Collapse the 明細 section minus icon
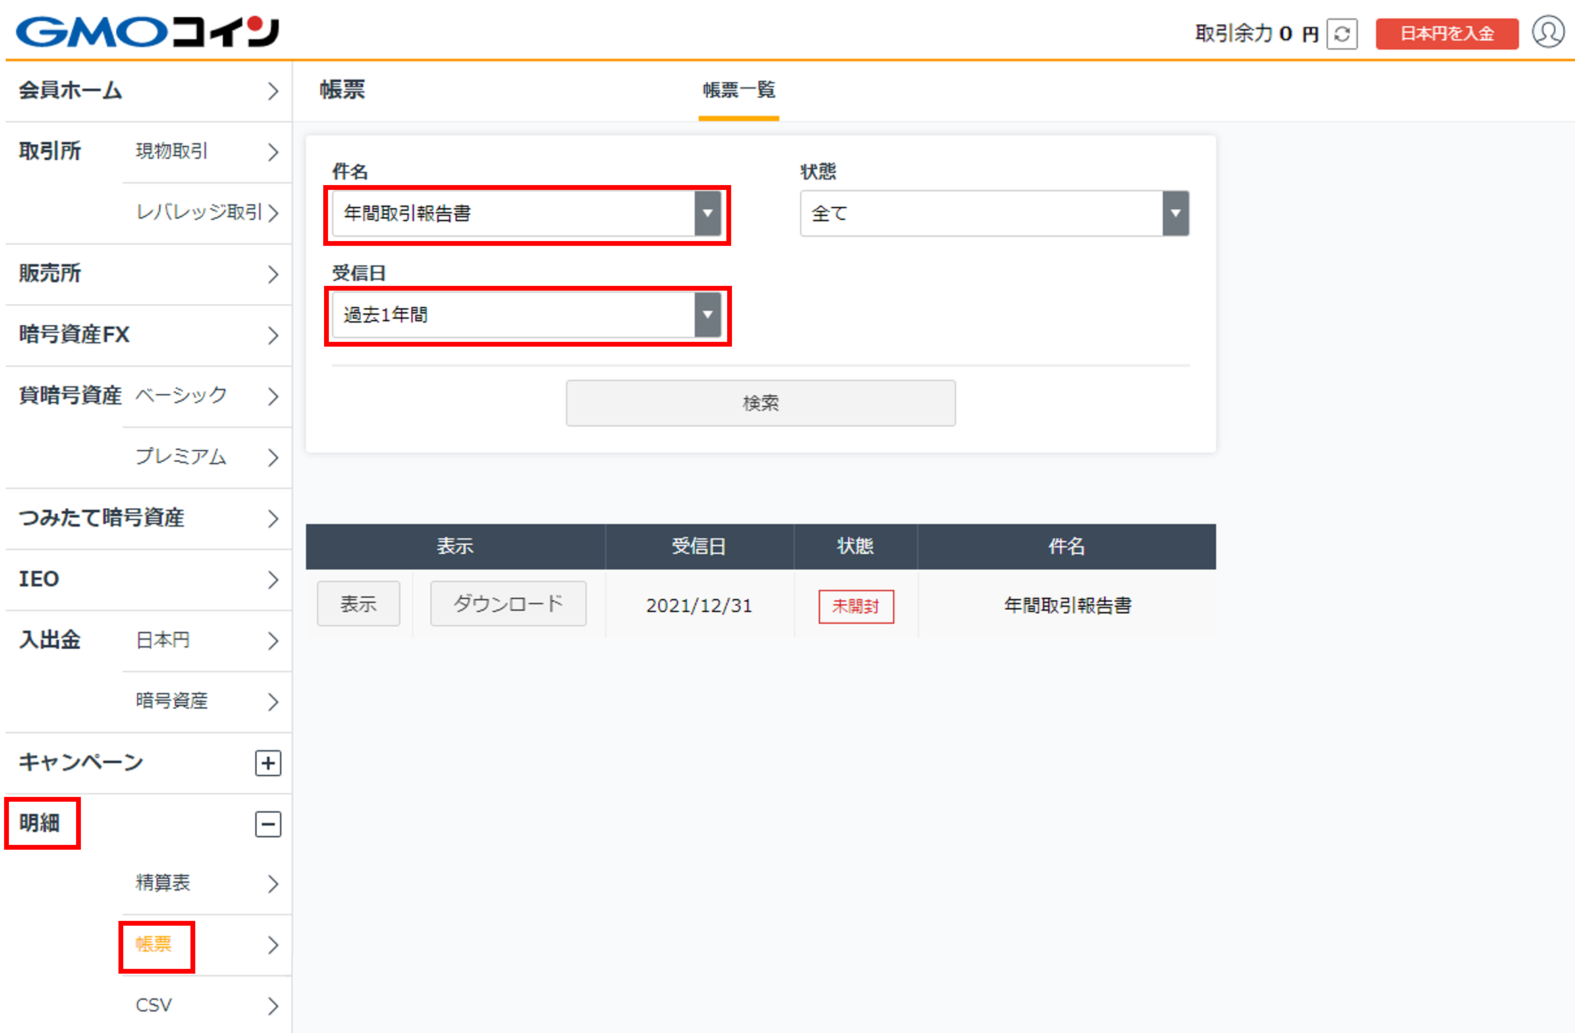The height and width of the screenshot is (1033, 1575). tap(268, 824)
